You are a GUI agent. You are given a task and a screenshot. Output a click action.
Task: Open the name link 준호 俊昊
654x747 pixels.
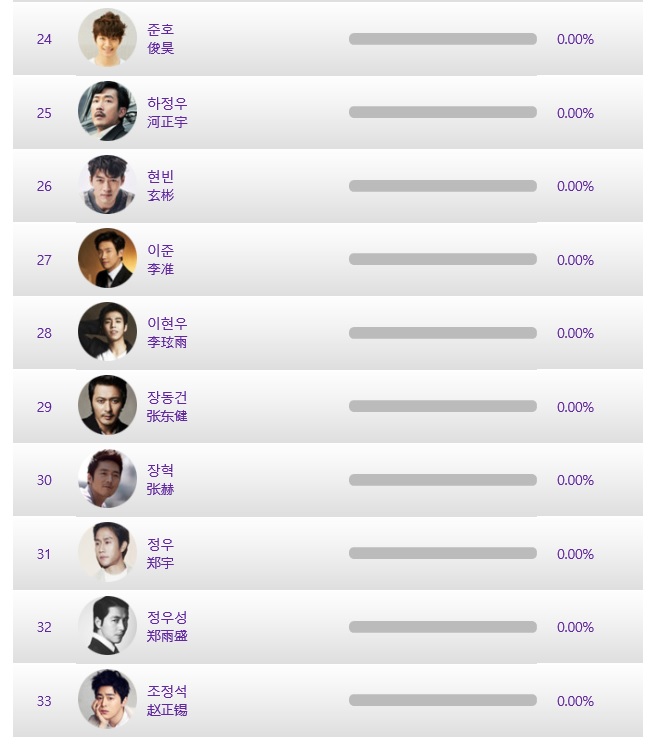[x=161, y=39]
